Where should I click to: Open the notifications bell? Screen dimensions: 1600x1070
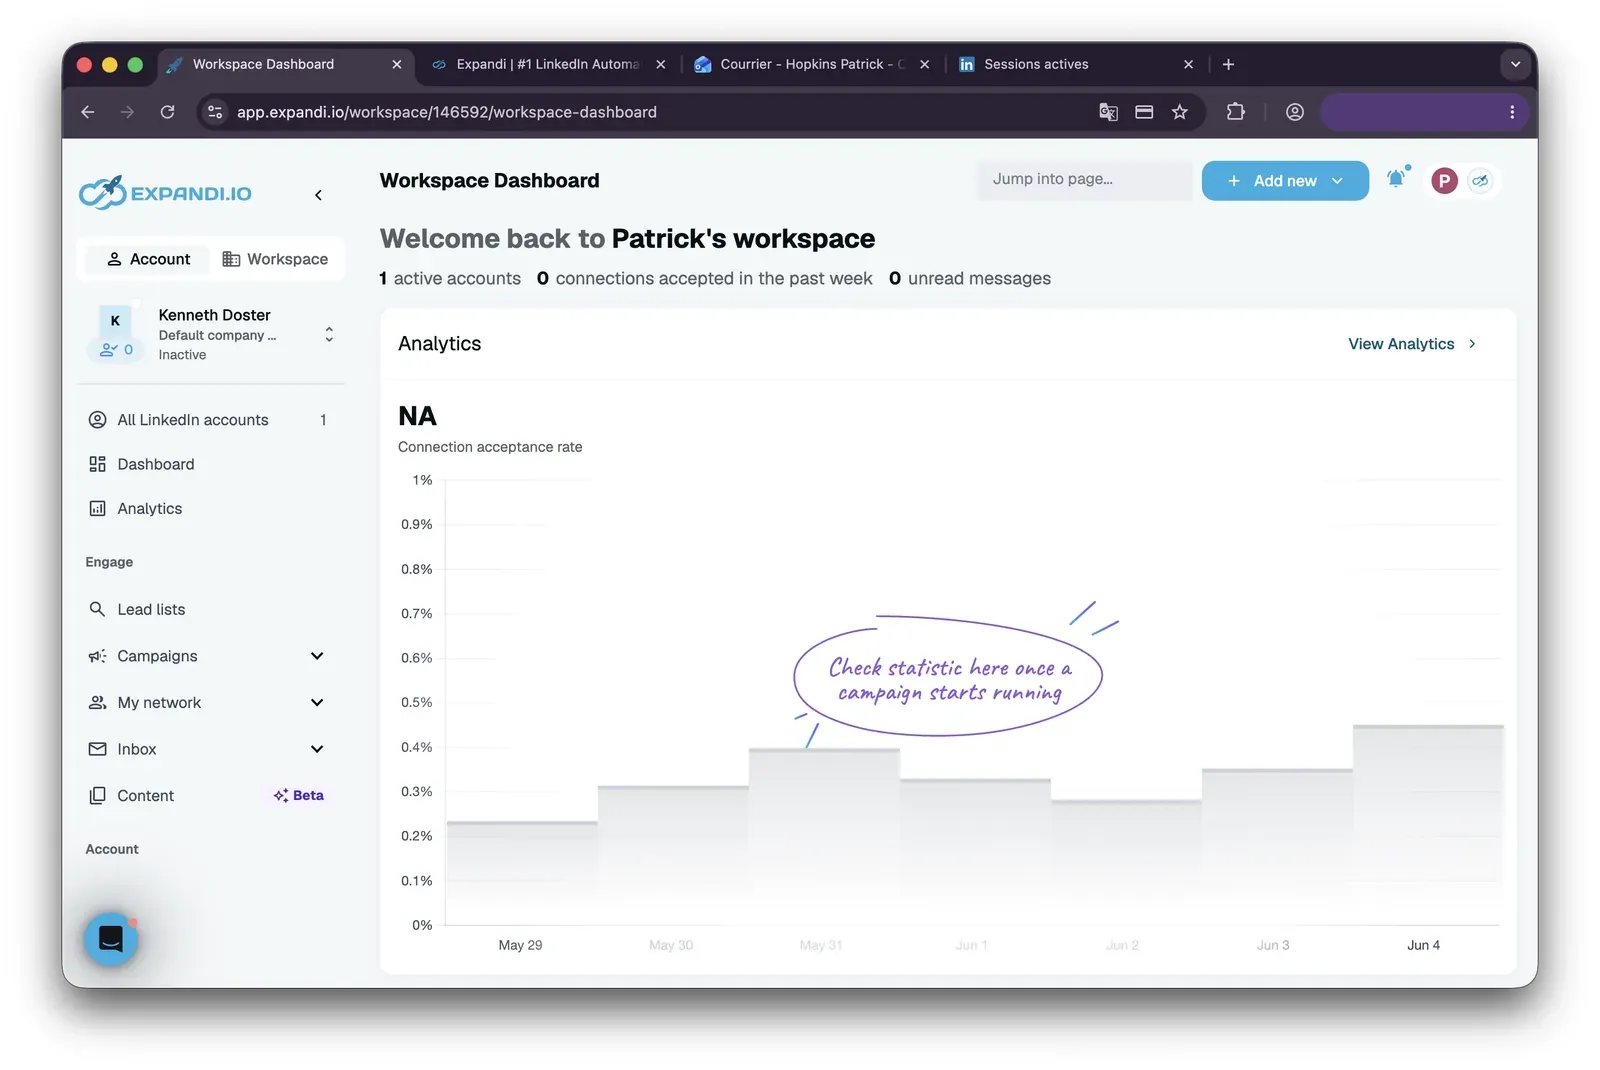1396,179
